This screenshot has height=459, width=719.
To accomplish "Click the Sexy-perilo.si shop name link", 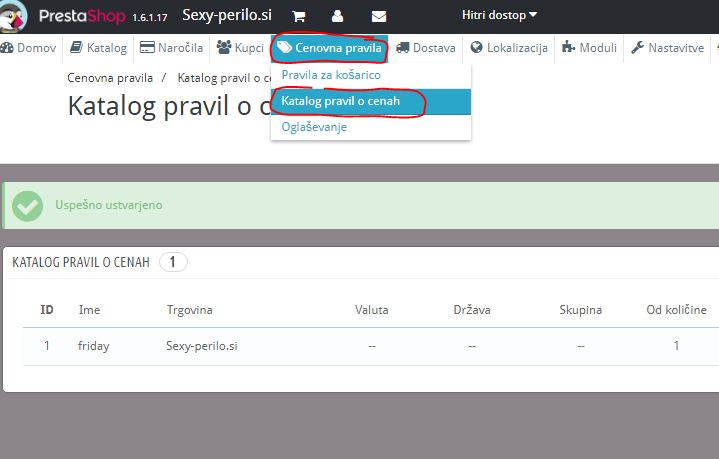I will coord(227,15).
